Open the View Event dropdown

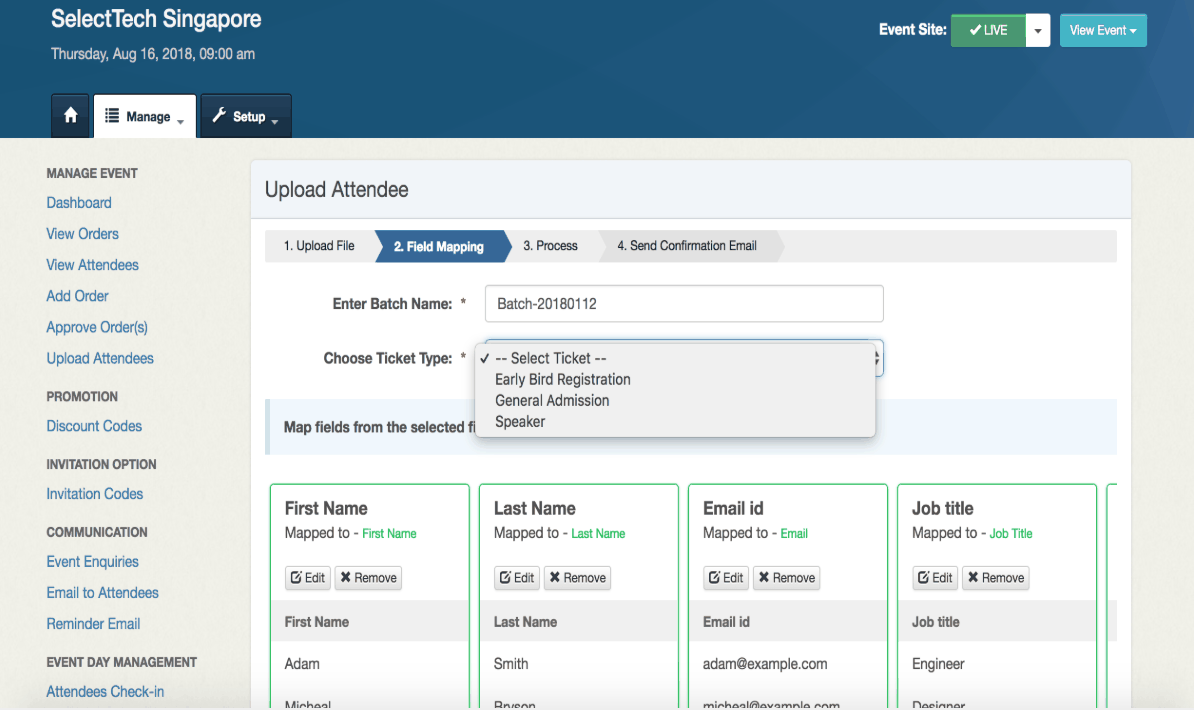click(1103, 30)
